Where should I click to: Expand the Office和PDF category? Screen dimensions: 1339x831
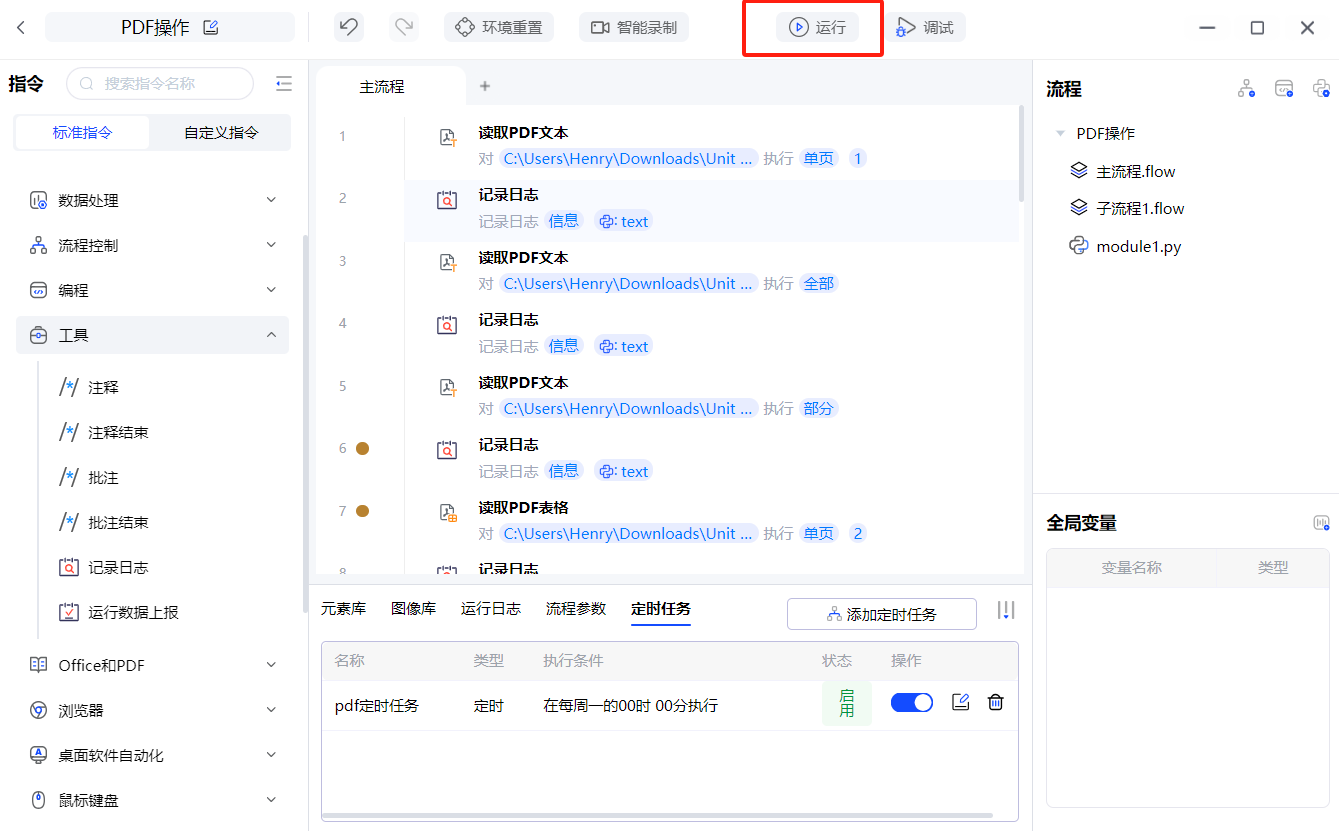click(x=152, y=665)
